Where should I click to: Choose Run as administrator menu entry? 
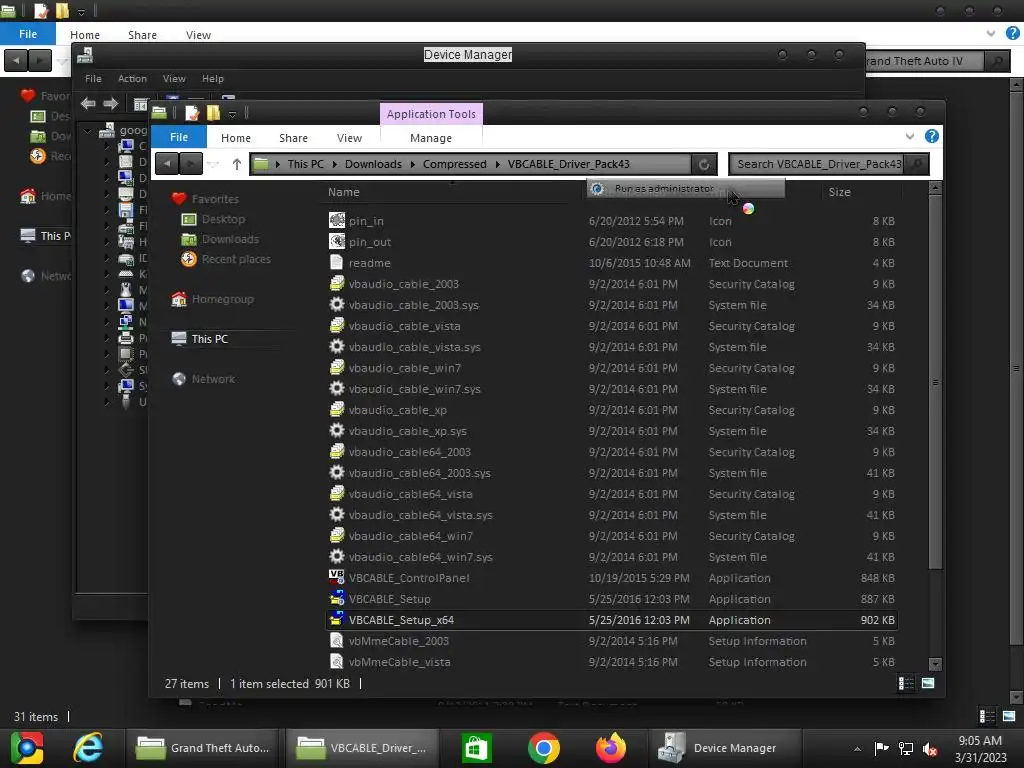[x=686, y=188]
